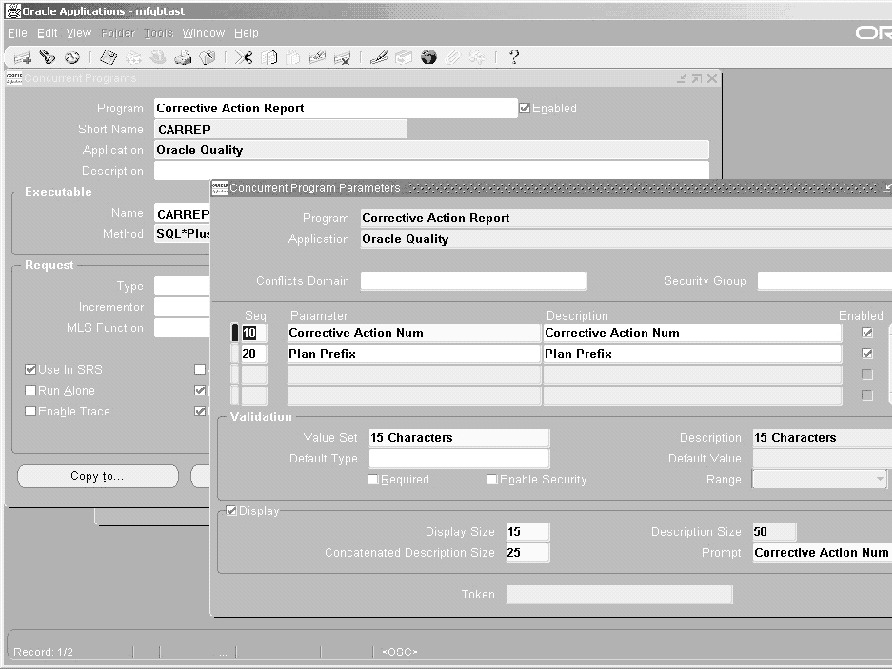
Task: Click the Cut scissors toolbar icon
Action: [243, 57]
